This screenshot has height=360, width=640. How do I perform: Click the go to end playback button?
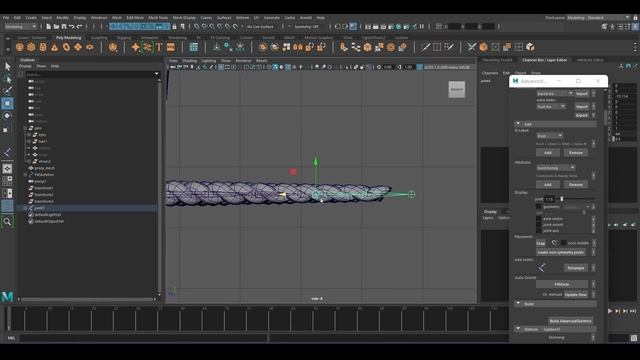(x=633, y=311)
